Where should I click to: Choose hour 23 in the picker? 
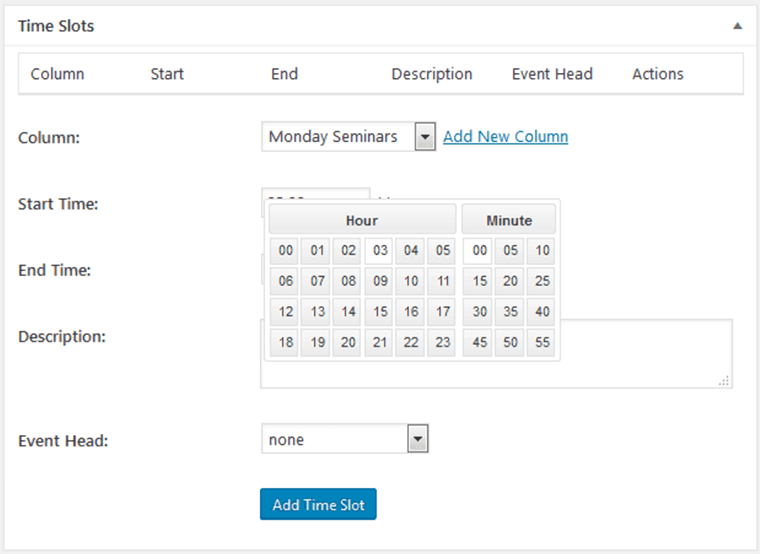click(x=442, y=343)
